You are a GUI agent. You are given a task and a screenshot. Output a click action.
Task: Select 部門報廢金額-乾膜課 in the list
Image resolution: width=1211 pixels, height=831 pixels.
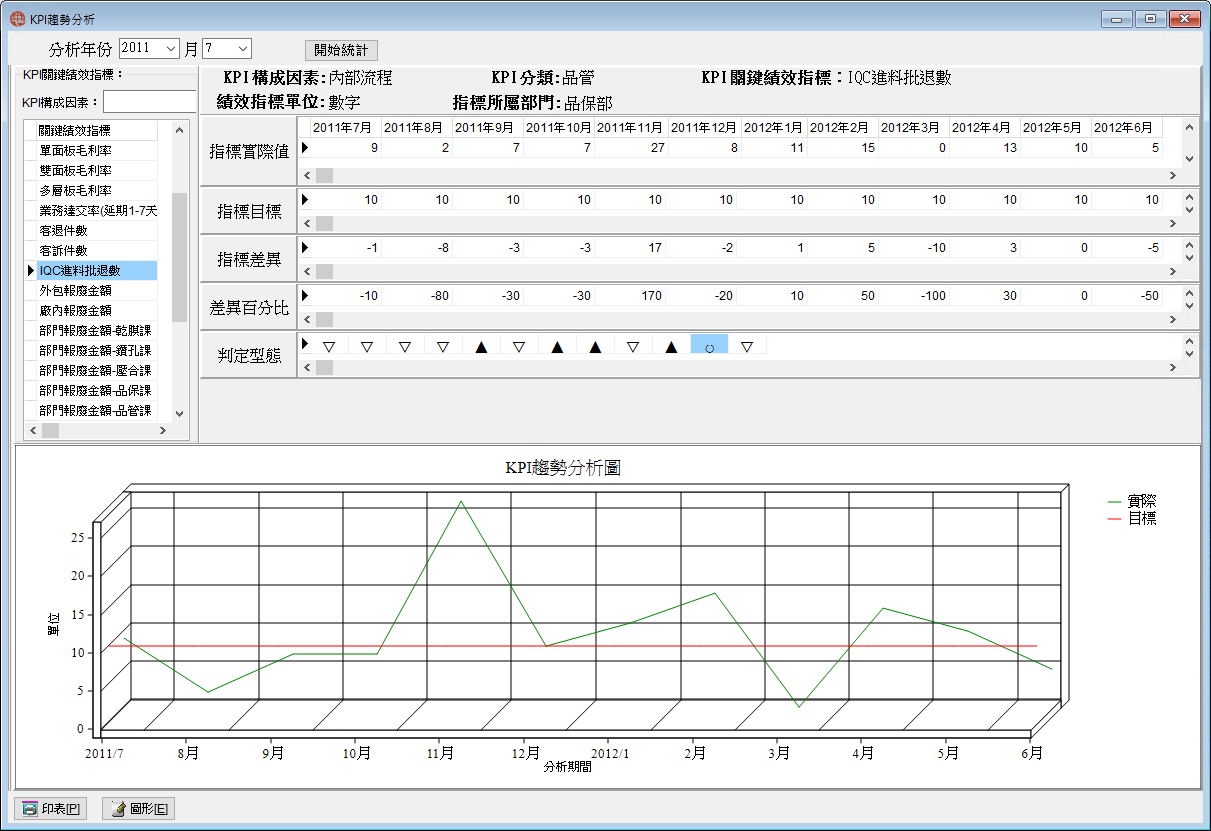pyautogui.click(x=97, y=330)
